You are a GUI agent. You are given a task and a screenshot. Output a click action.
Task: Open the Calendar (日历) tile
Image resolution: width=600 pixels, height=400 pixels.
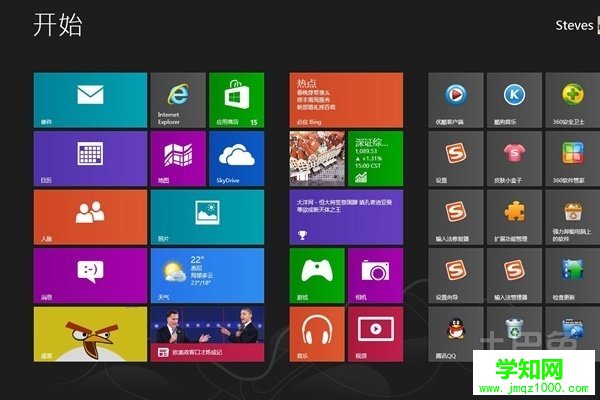coord(90,158)
